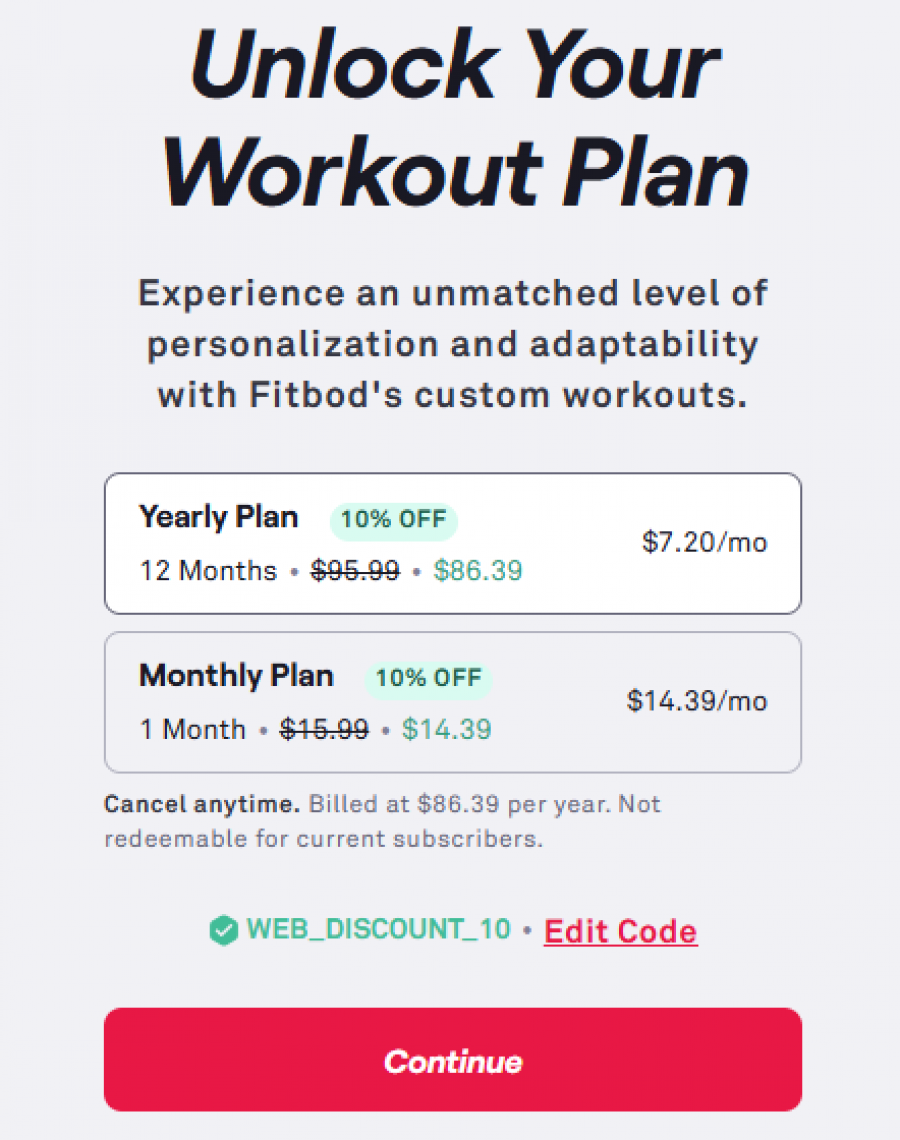Click the 10% OFF badge on Yearly Plan
This screenshot has width=900, height=1140.
pos(393,519)
